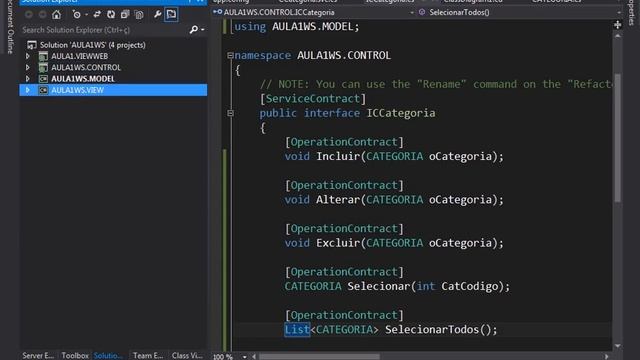Click the highlighted List keyword

(x=297, y=329)
